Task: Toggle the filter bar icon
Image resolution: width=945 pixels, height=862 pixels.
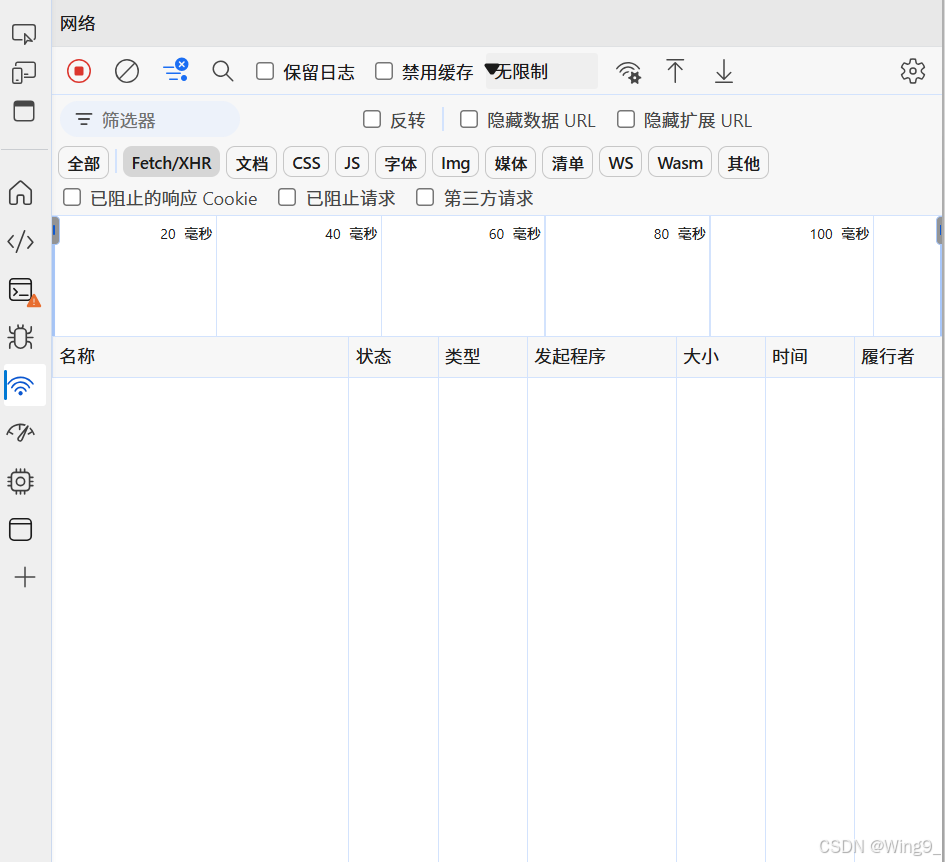Action: pyautogui.click(x=175, y=71)
